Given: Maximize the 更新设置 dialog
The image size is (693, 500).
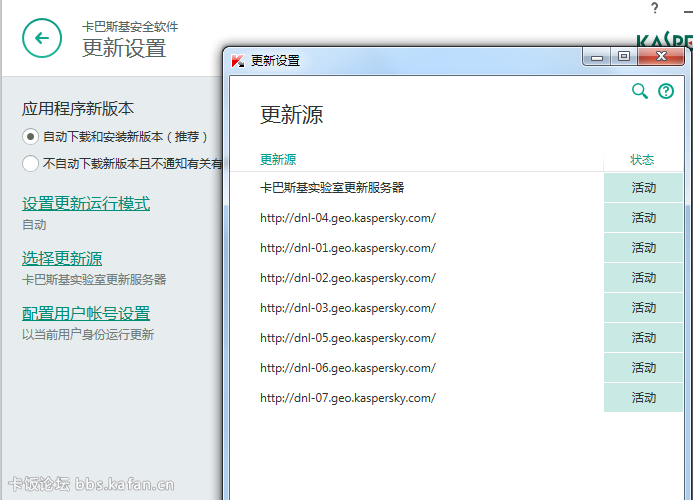Looking at the screenshot, I should (x=624, y=57).
